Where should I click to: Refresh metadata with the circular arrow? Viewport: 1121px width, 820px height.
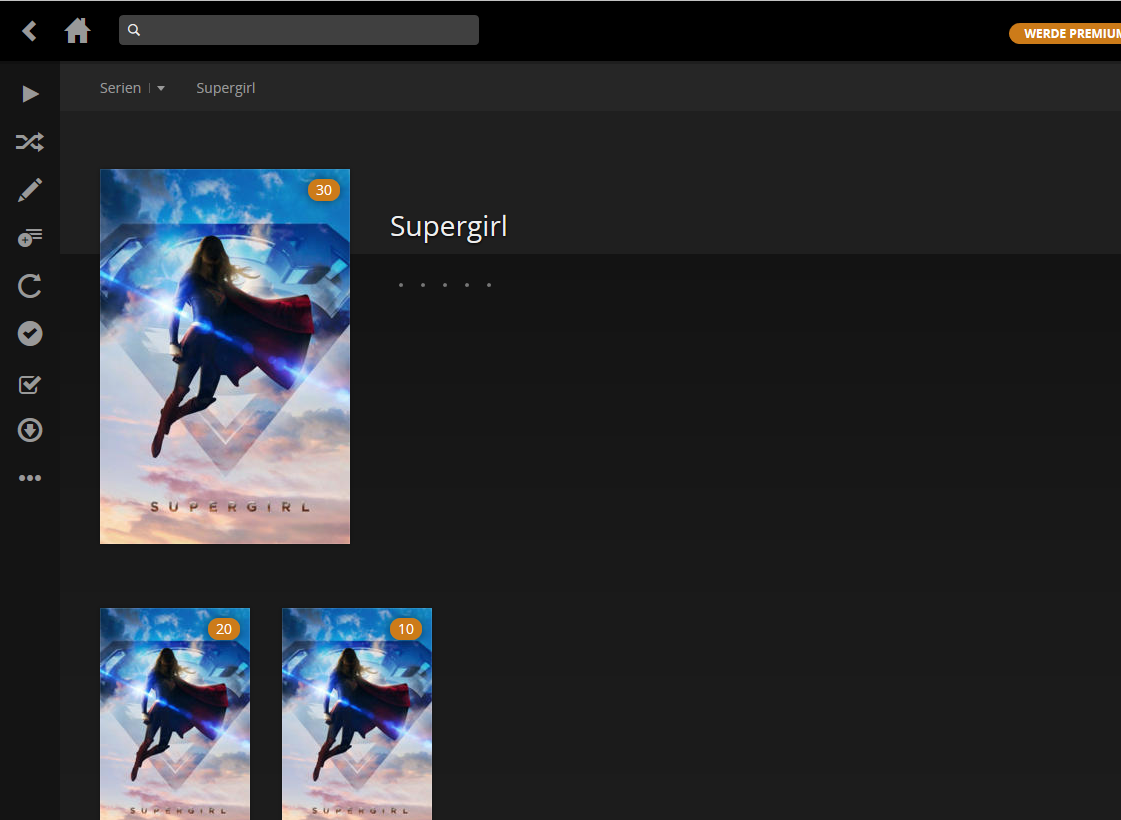(x=30, y=286)
